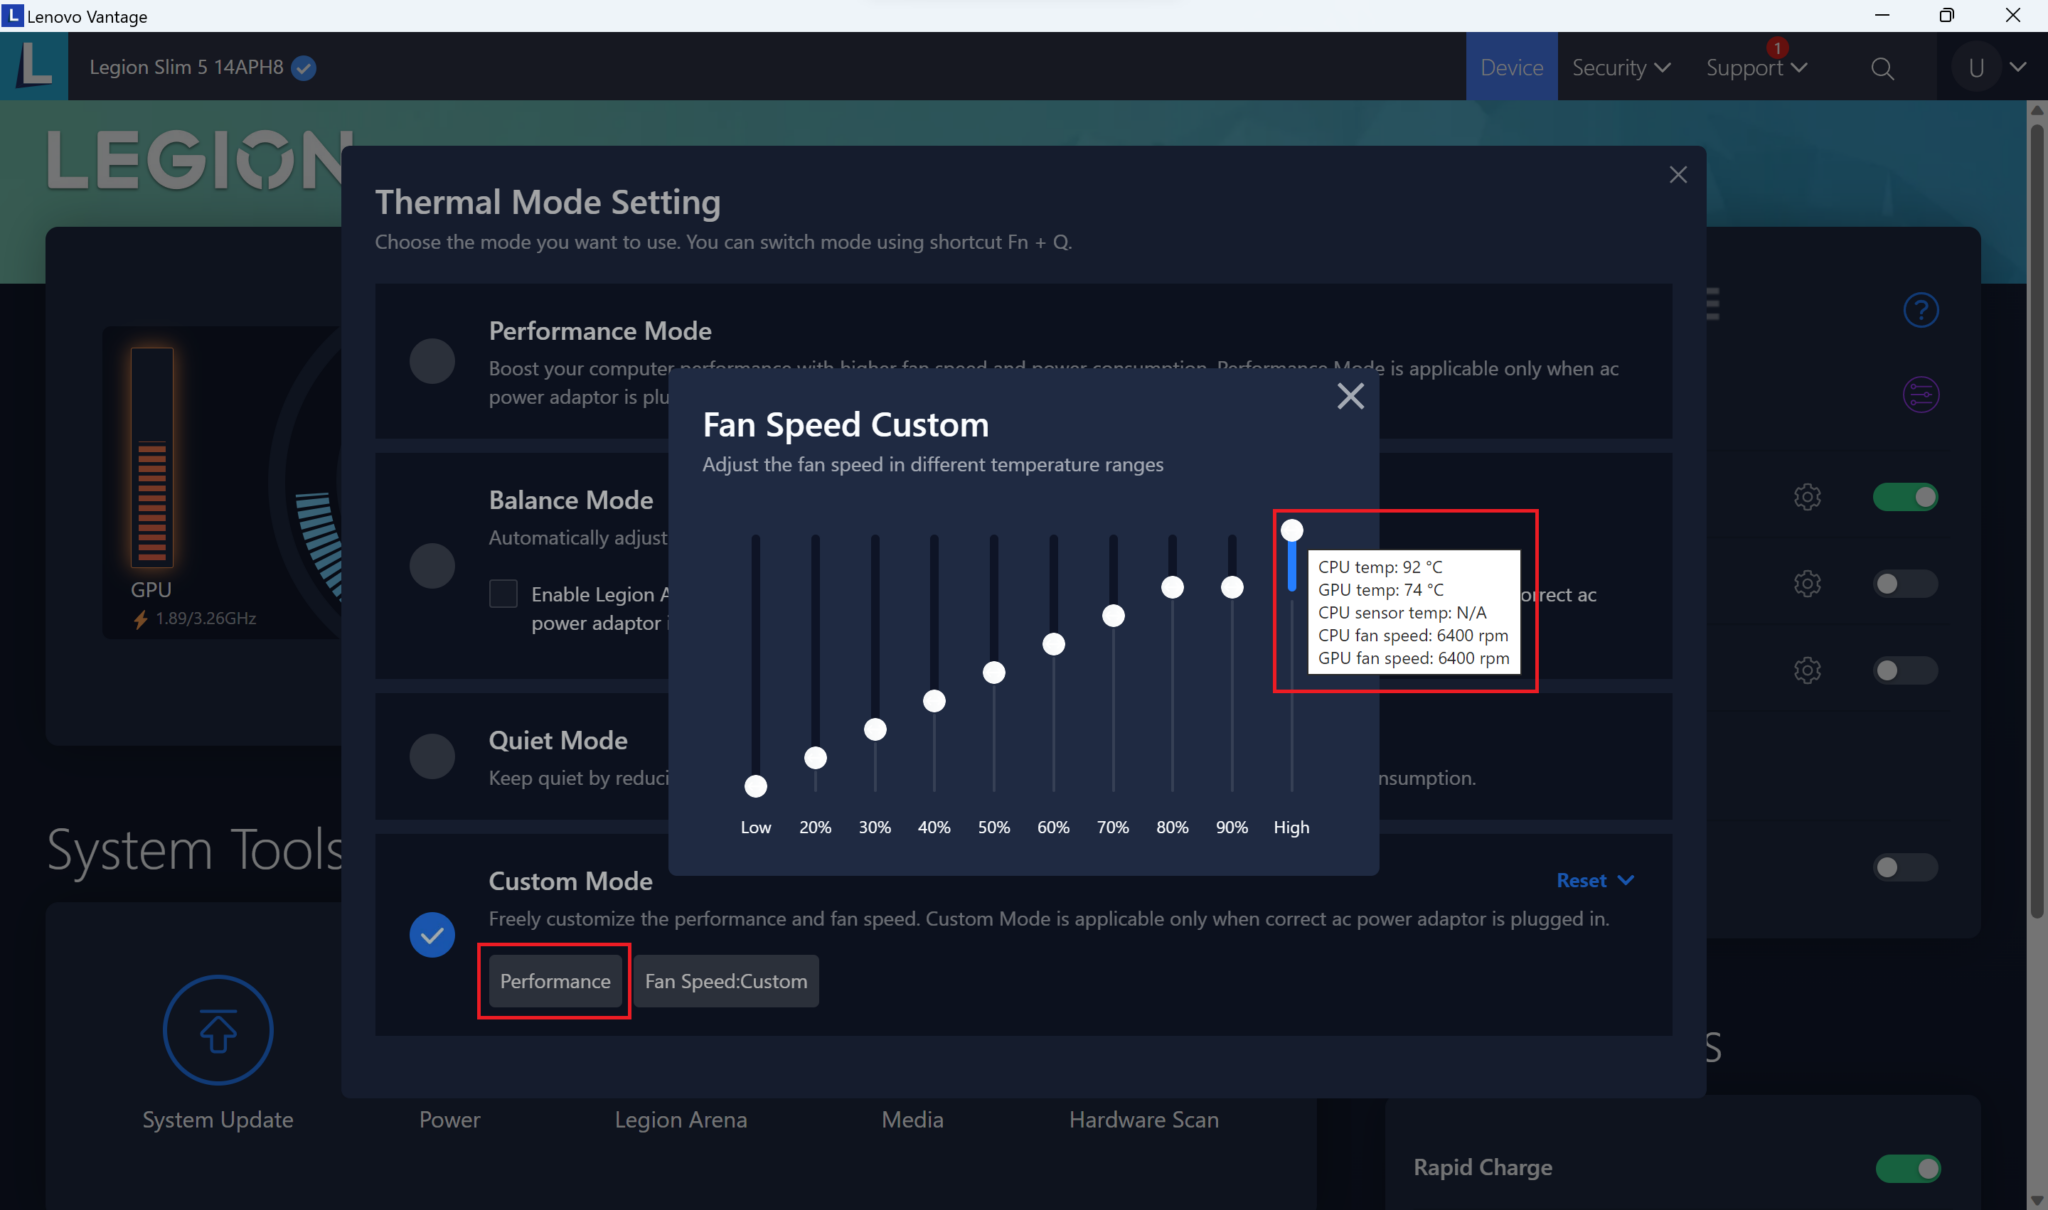The width and height of the screenshot is (2048, 1210).
Task: Click the Lenovo L logo icon
Action: click(x=35, y=66)
